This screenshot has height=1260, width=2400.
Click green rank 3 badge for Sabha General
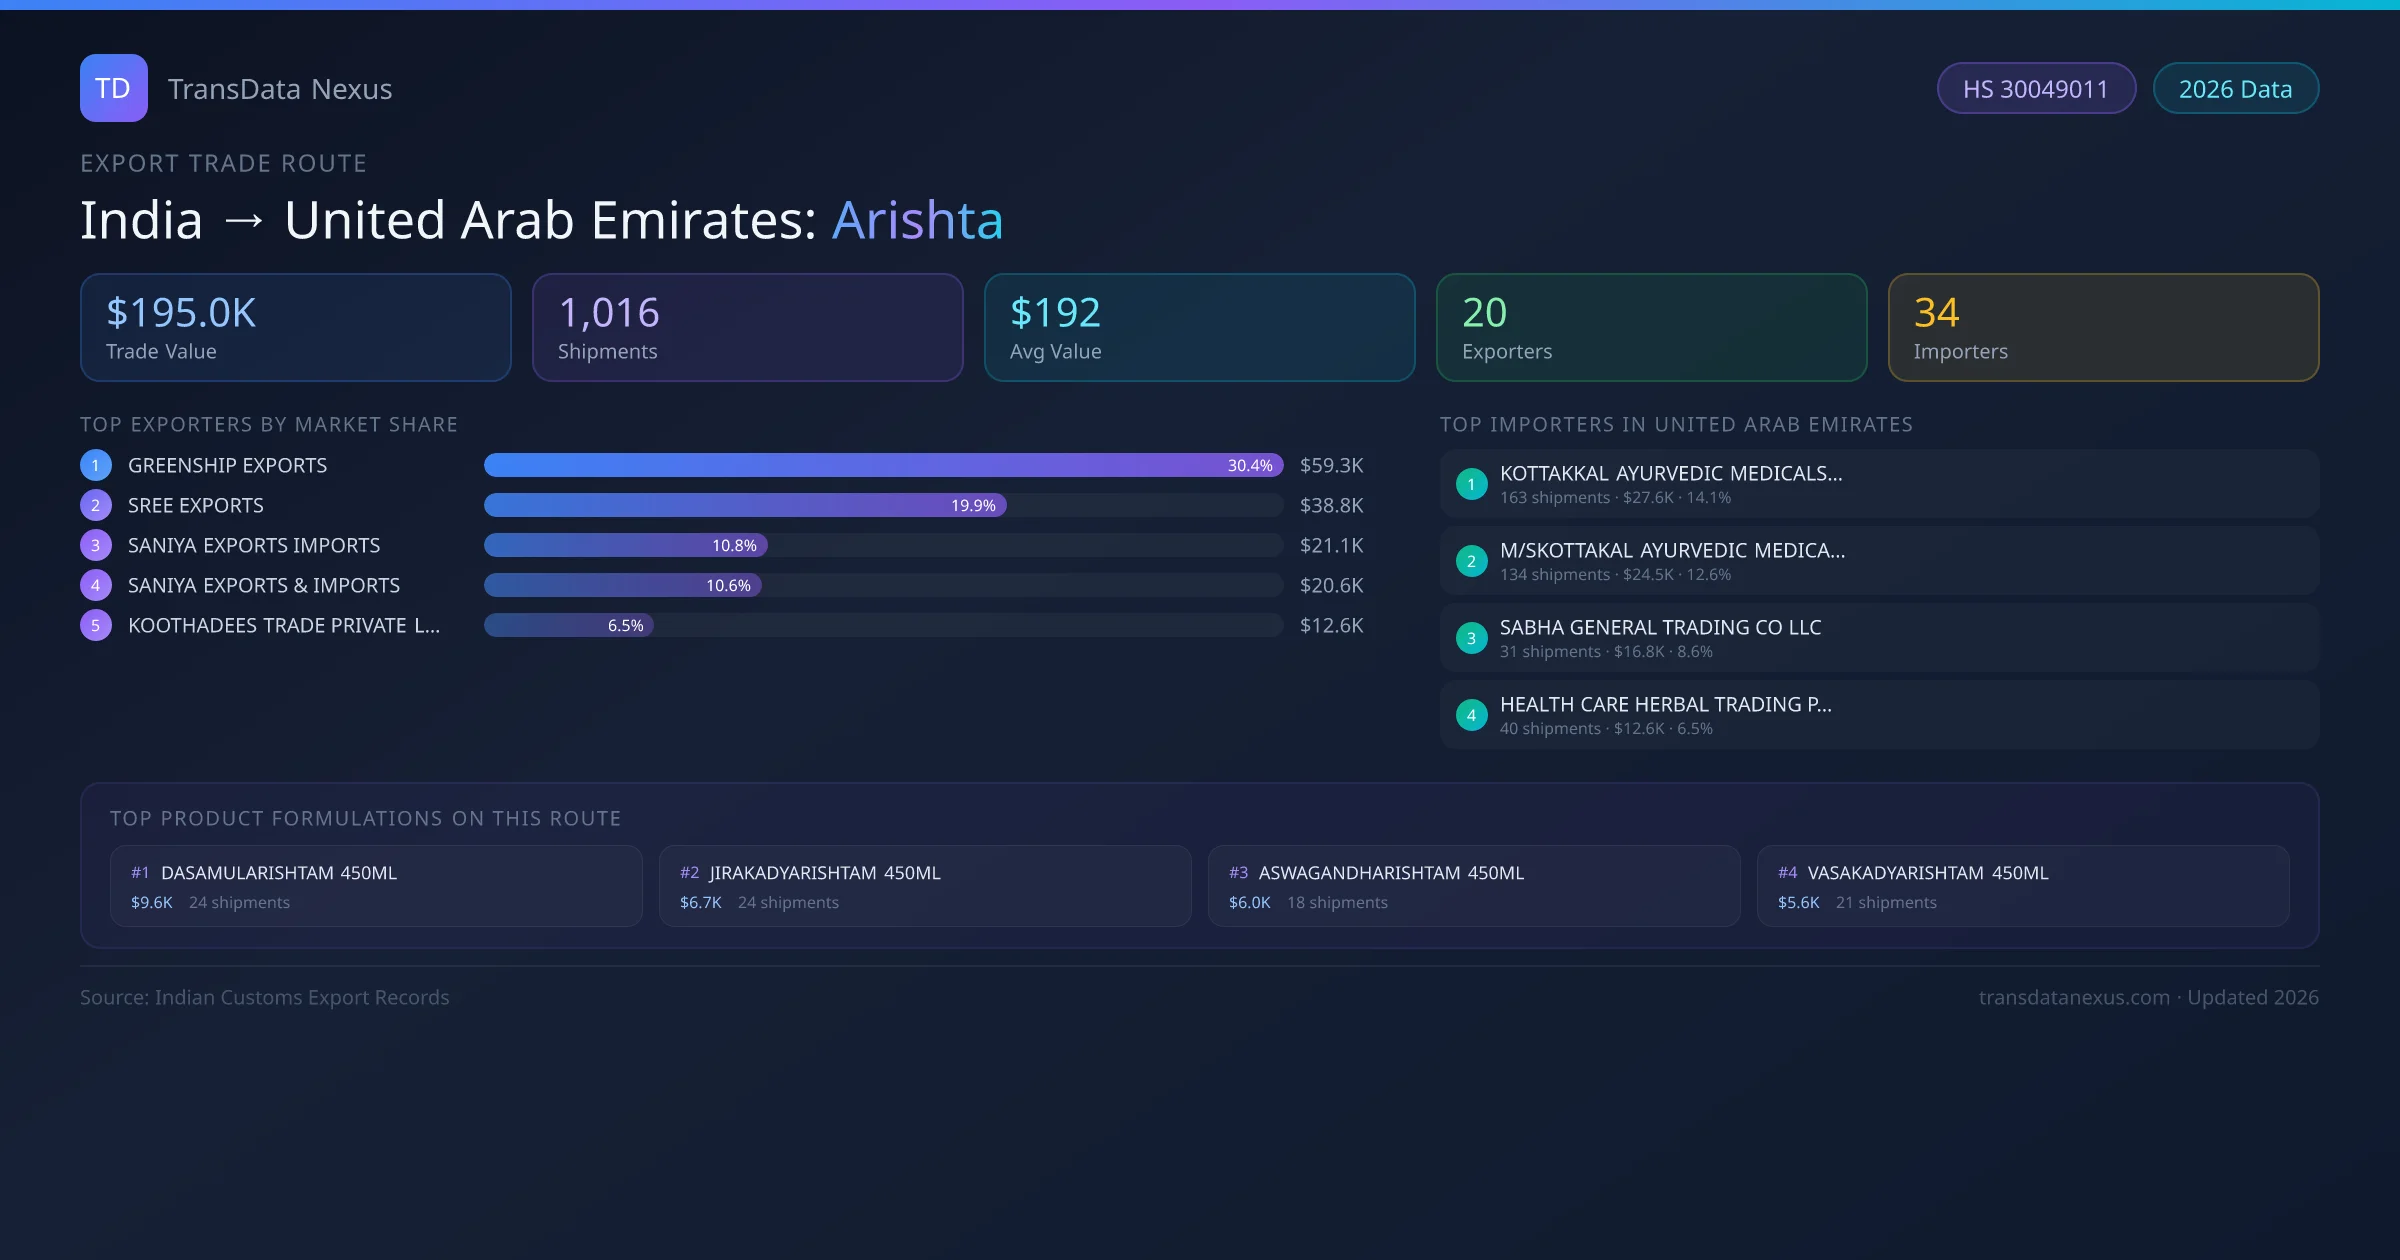pyautogui.click(x=1471, y=638)
